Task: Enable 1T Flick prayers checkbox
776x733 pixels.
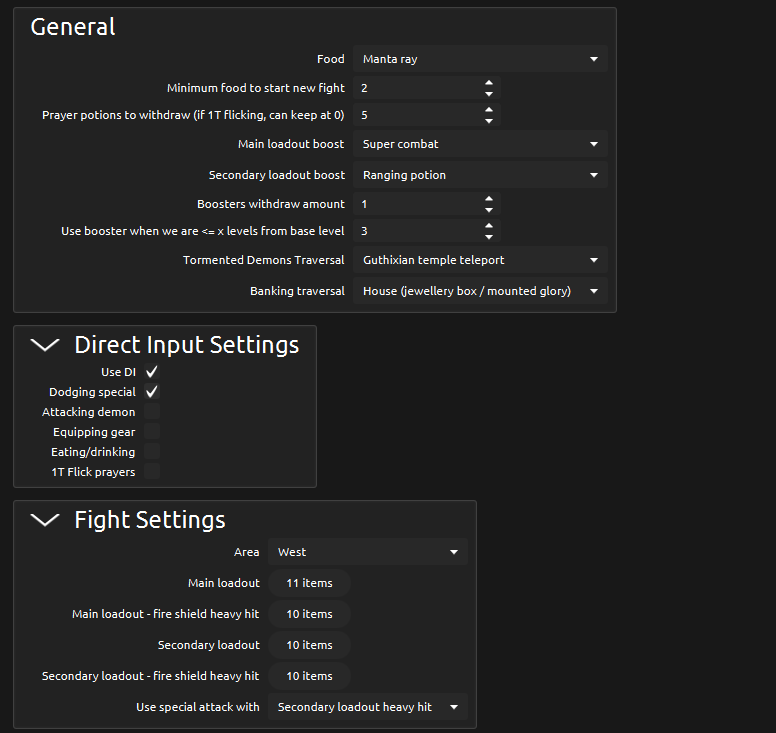Action: point(152,472)
